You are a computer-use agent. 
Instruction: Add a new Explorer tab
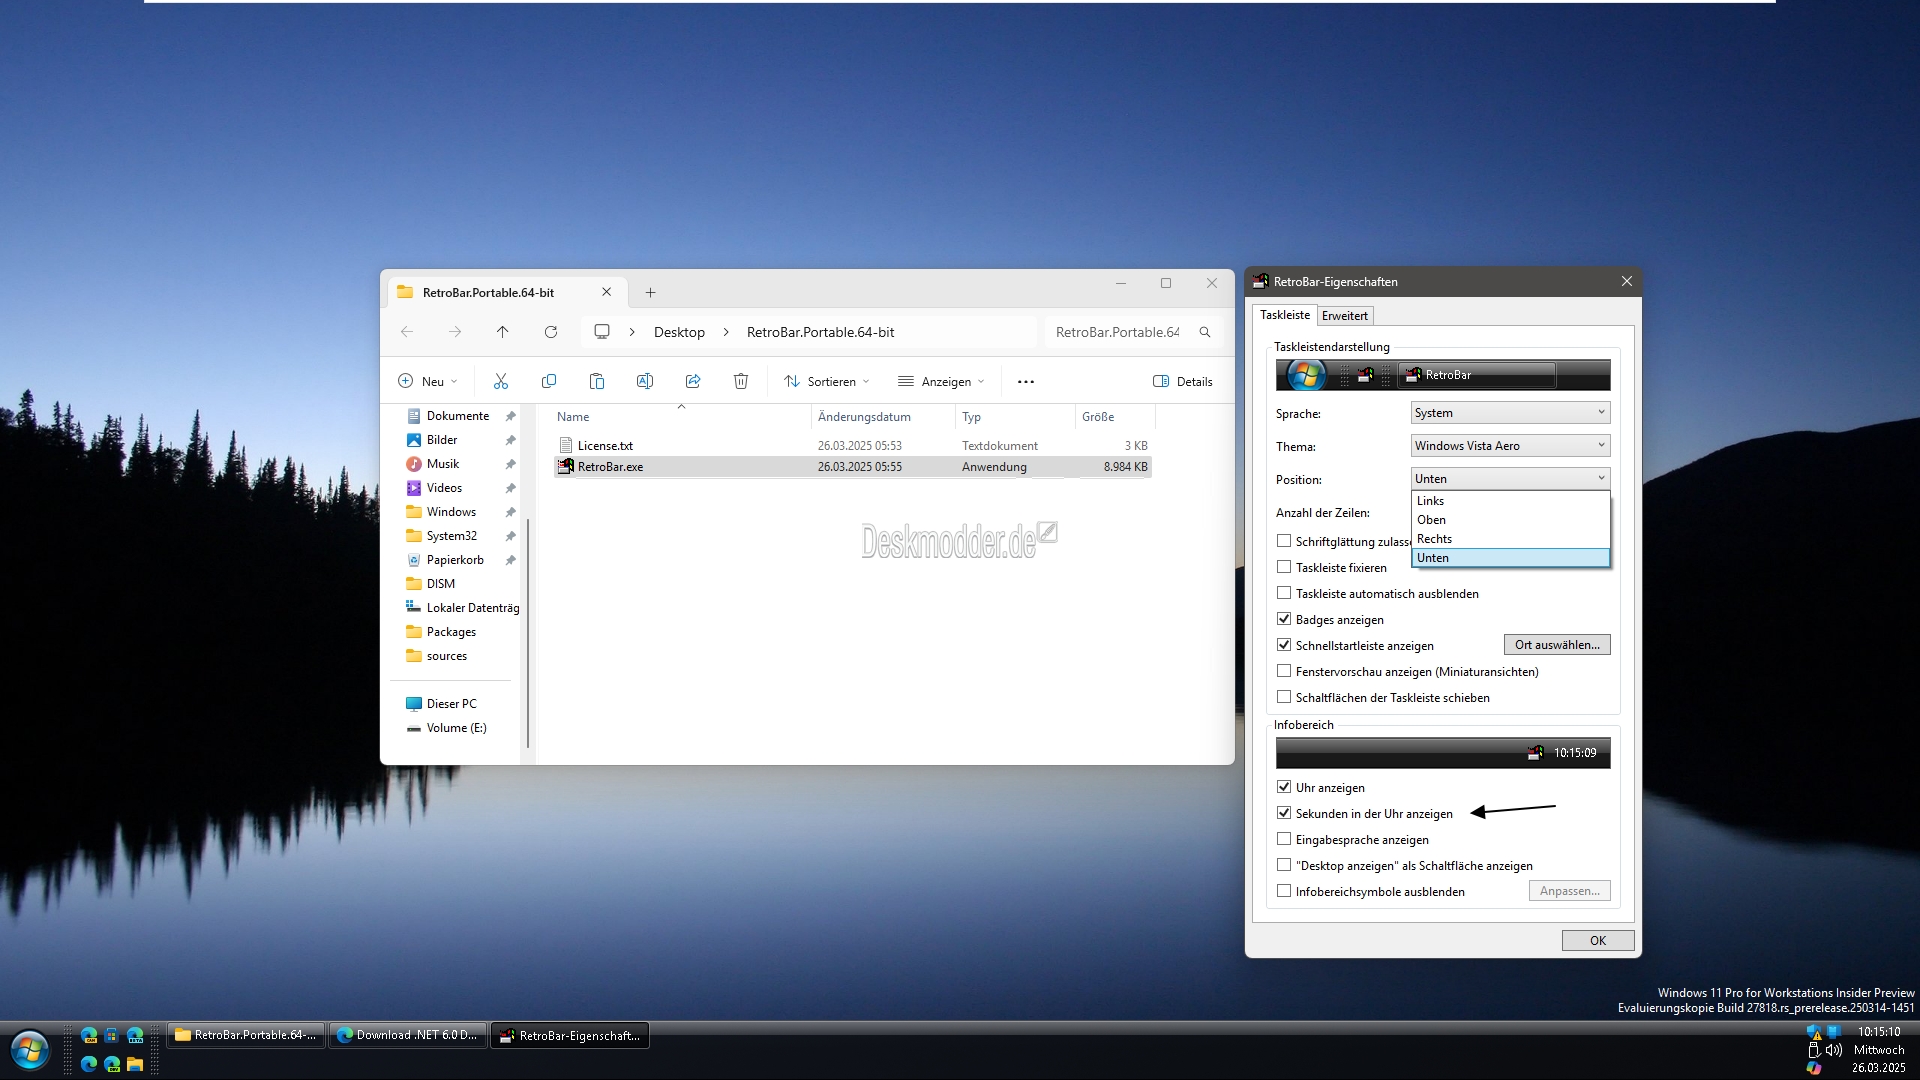pyautogui.click(x=650, y=293)
